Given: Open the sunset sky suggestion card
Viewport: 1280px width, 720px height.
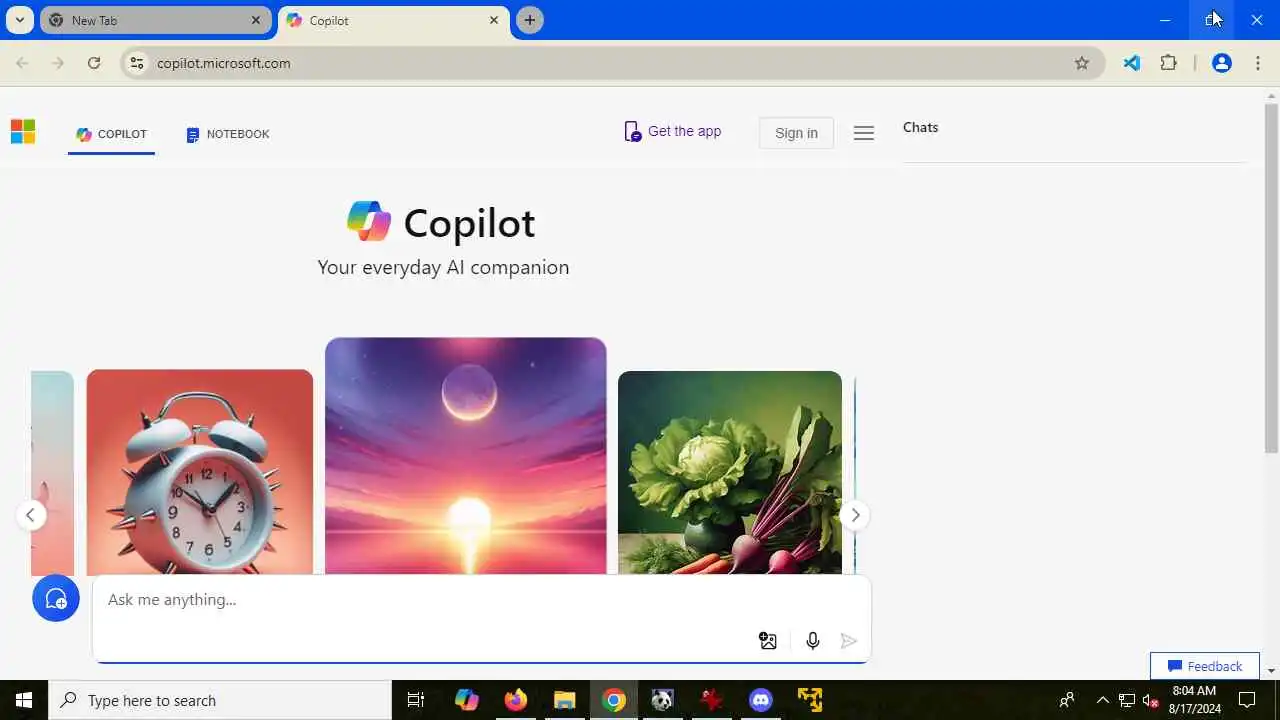Looking at the screenshot, I should coord(466,456).
